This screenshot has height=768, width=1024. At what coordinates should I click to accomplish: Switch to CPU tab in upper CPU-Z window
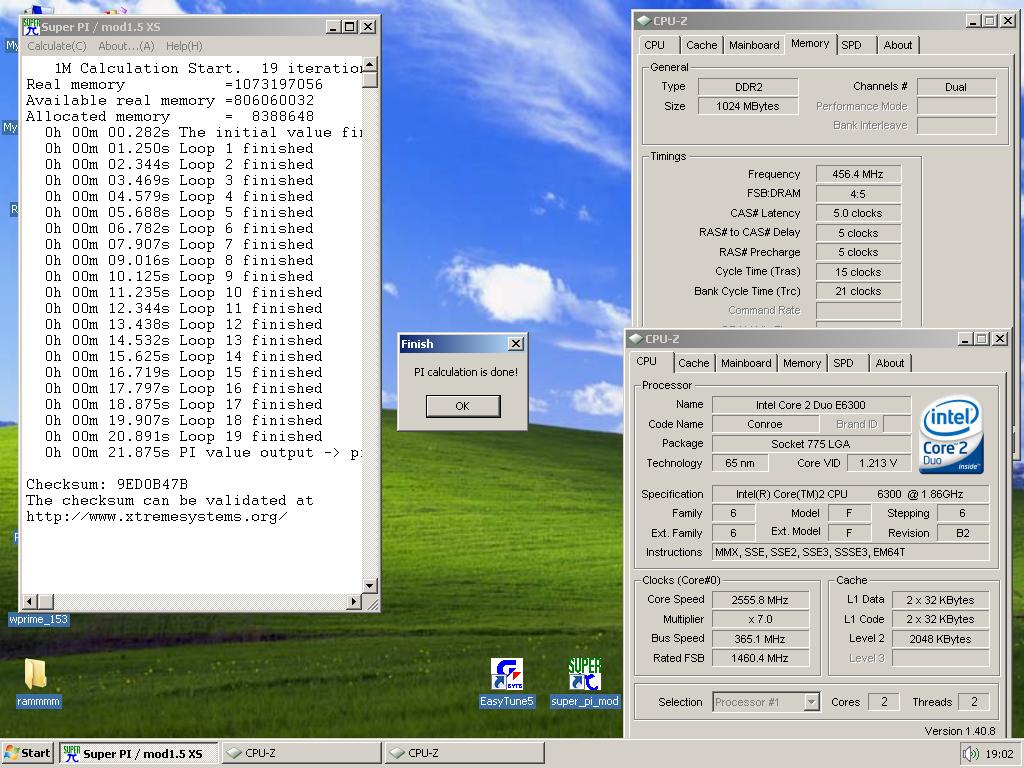[654, 45]
